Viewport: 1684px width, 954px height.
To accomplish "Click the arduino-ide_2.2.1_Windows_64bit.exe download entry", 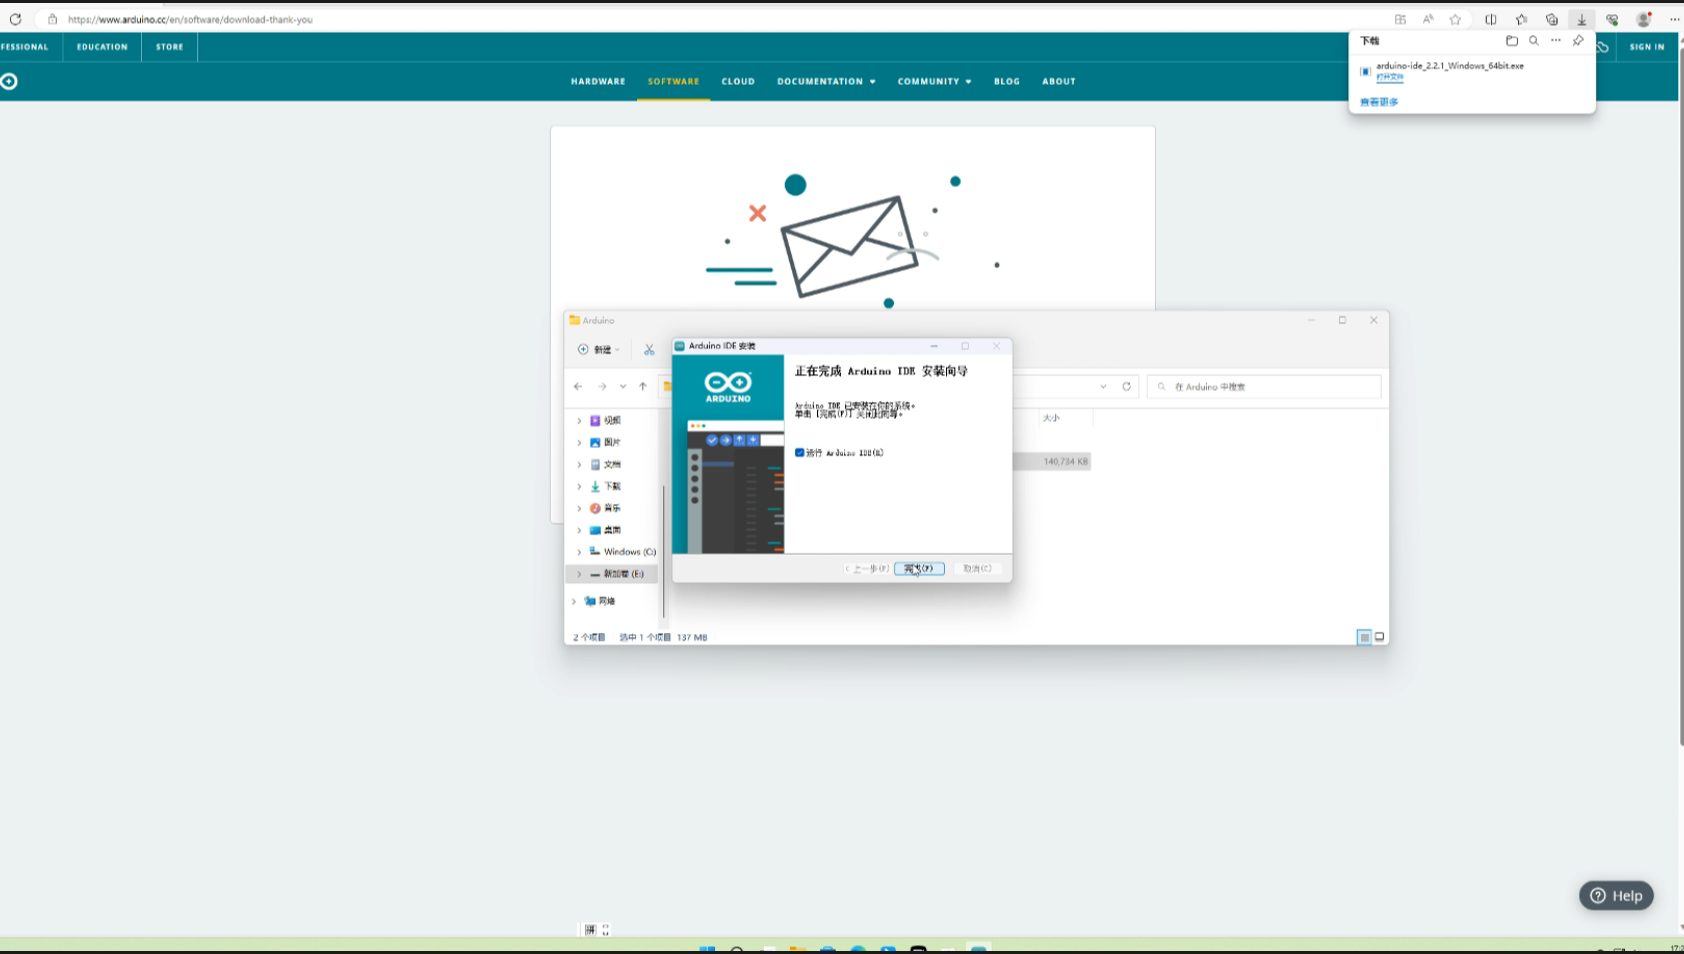I will tap(1449, 66).
